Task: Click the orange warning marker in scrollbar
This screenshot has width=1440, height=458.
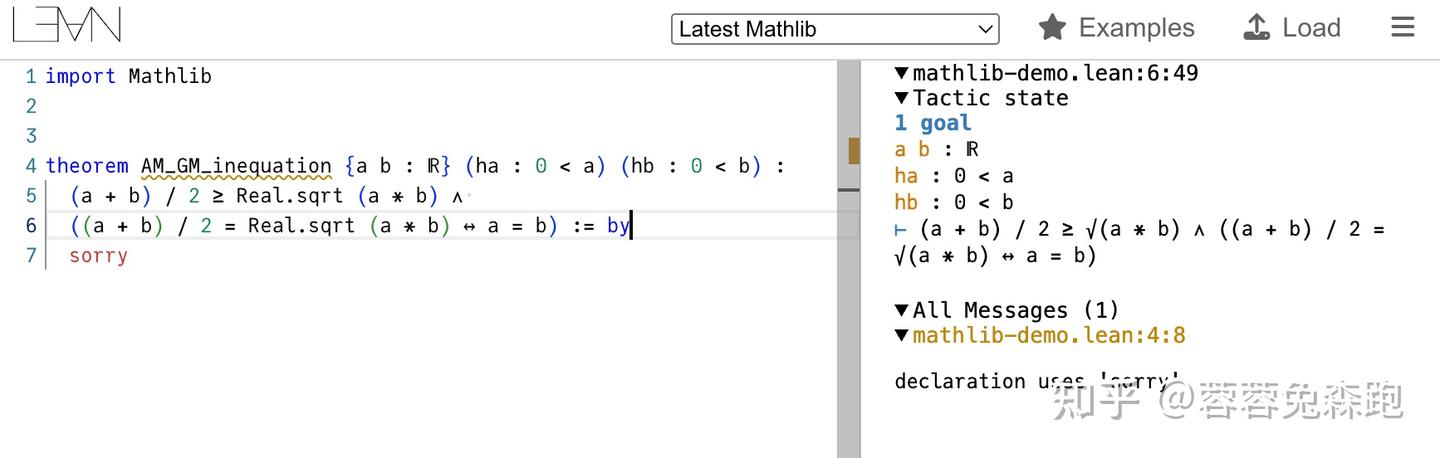Action: click(853, 150)
